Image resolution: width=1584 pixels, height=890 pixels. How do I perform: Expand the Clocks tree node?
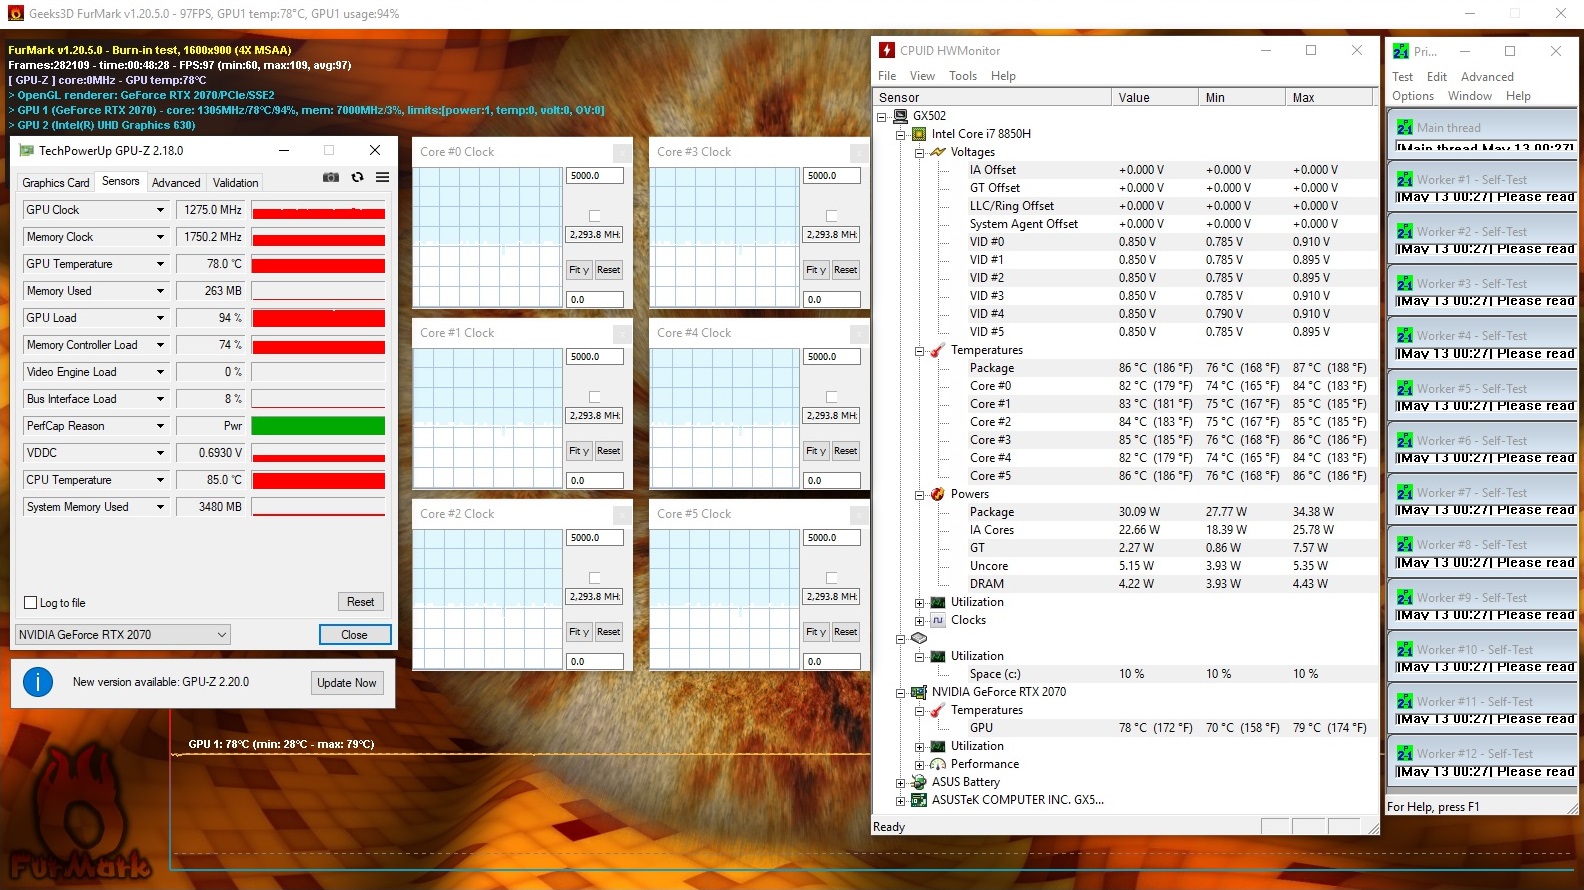coord(919,620)
